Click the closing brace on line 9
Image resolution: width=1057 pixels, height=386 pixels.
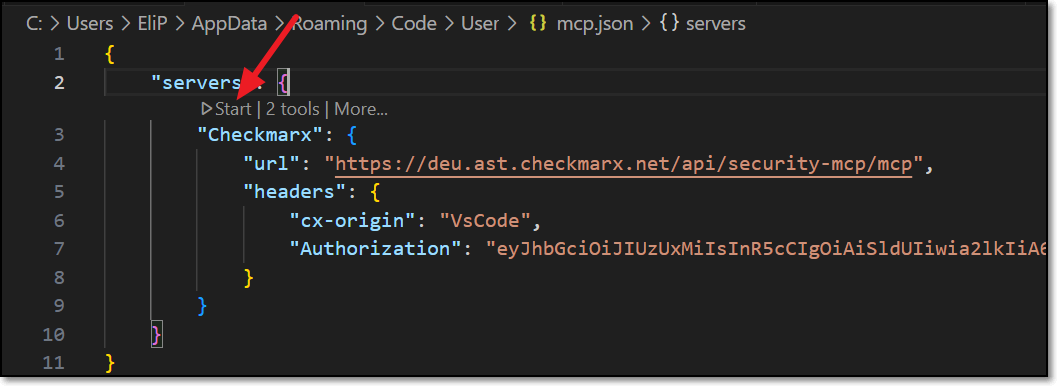point(203,306)
